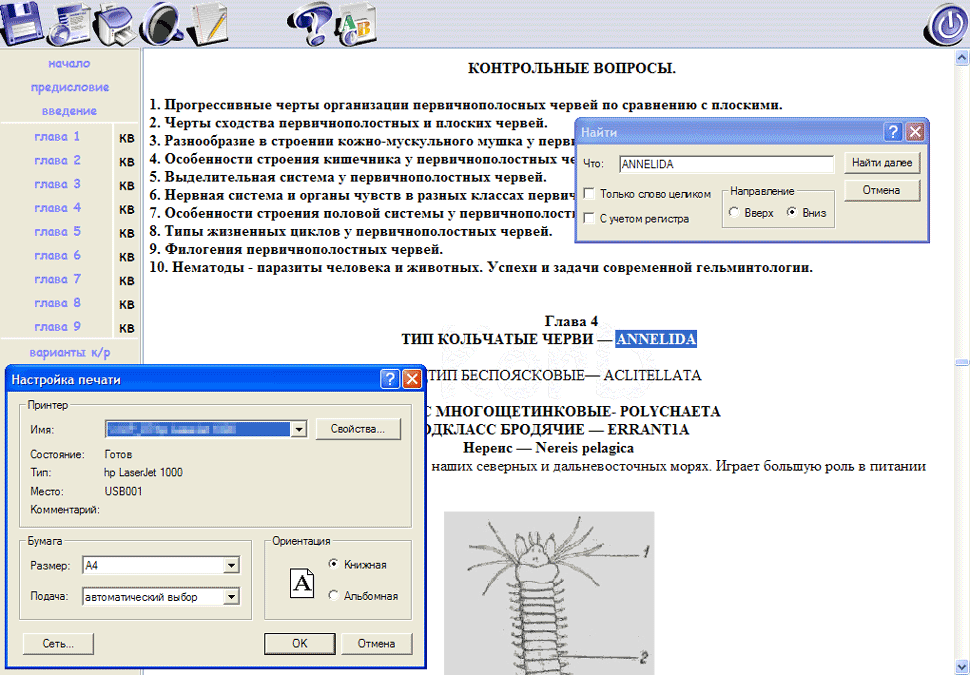Viewport: 970px width, 675px height.
Task: Click КОНТРОЛЬНЫЕ ВОПРОСЫ heading
Action: 572,68
